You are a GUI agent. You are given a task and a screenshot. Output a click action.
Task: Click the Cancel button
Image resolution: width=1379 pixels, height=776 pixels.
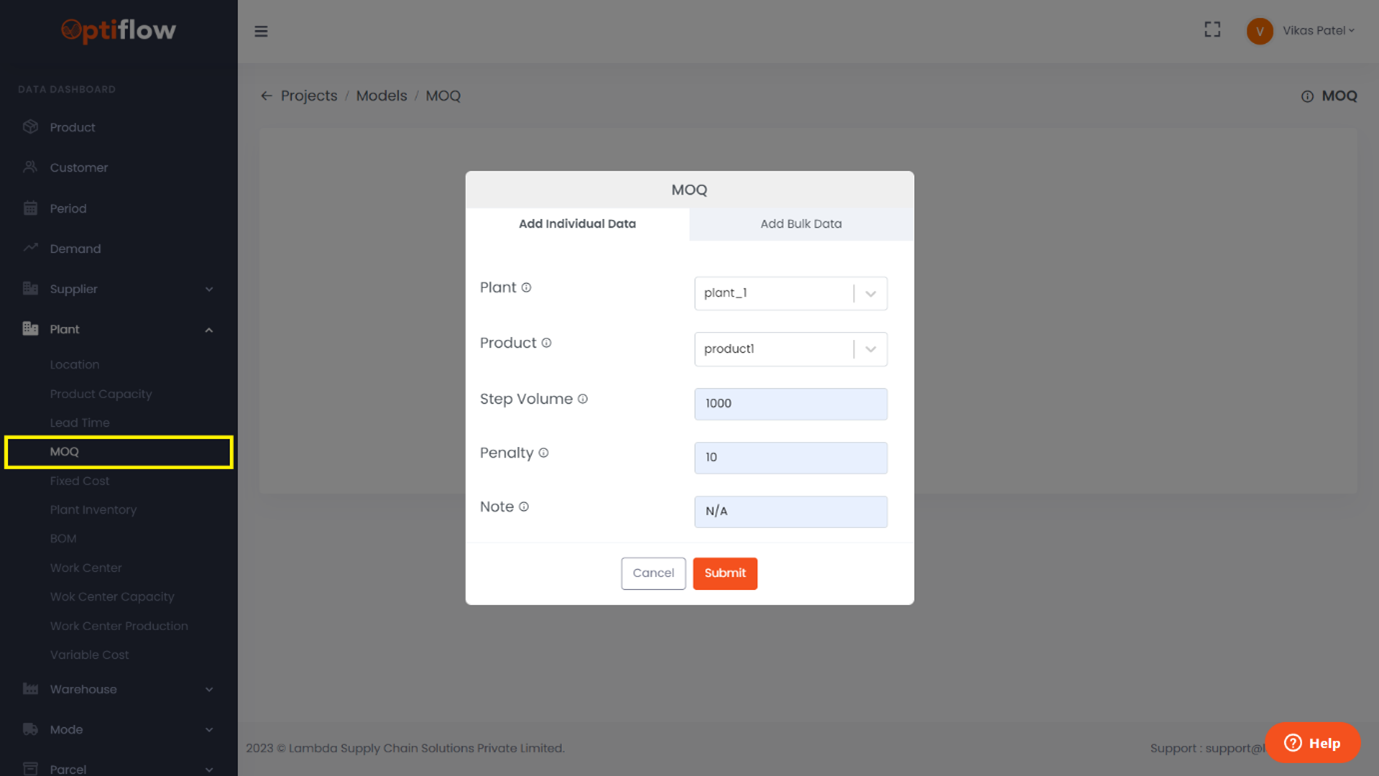pos(653,573)
